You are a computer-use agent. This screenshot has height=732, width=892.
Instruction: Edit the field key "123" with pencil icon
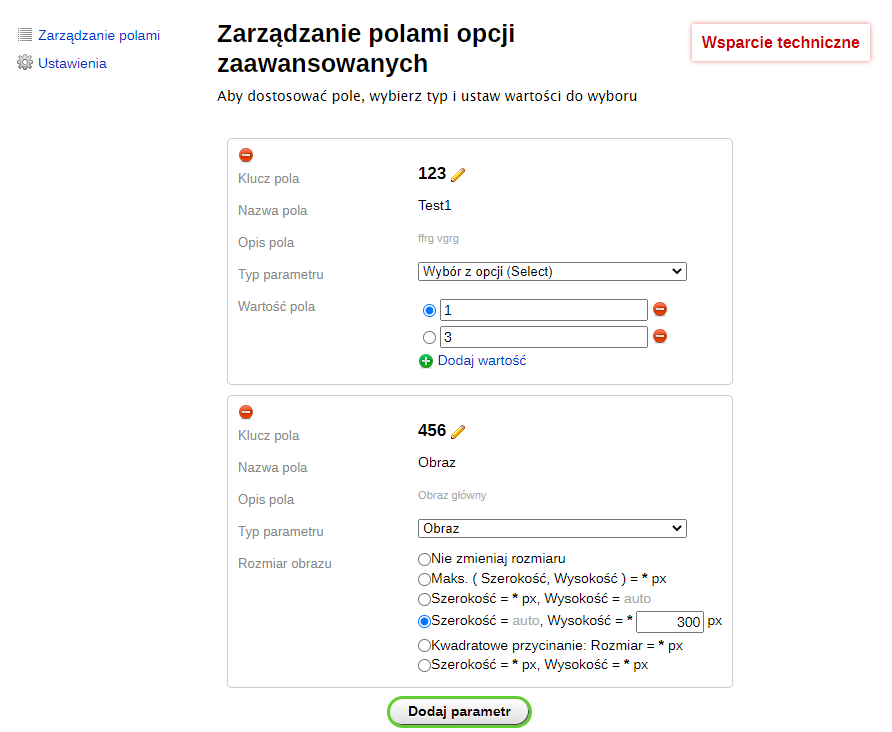point(456,173)
